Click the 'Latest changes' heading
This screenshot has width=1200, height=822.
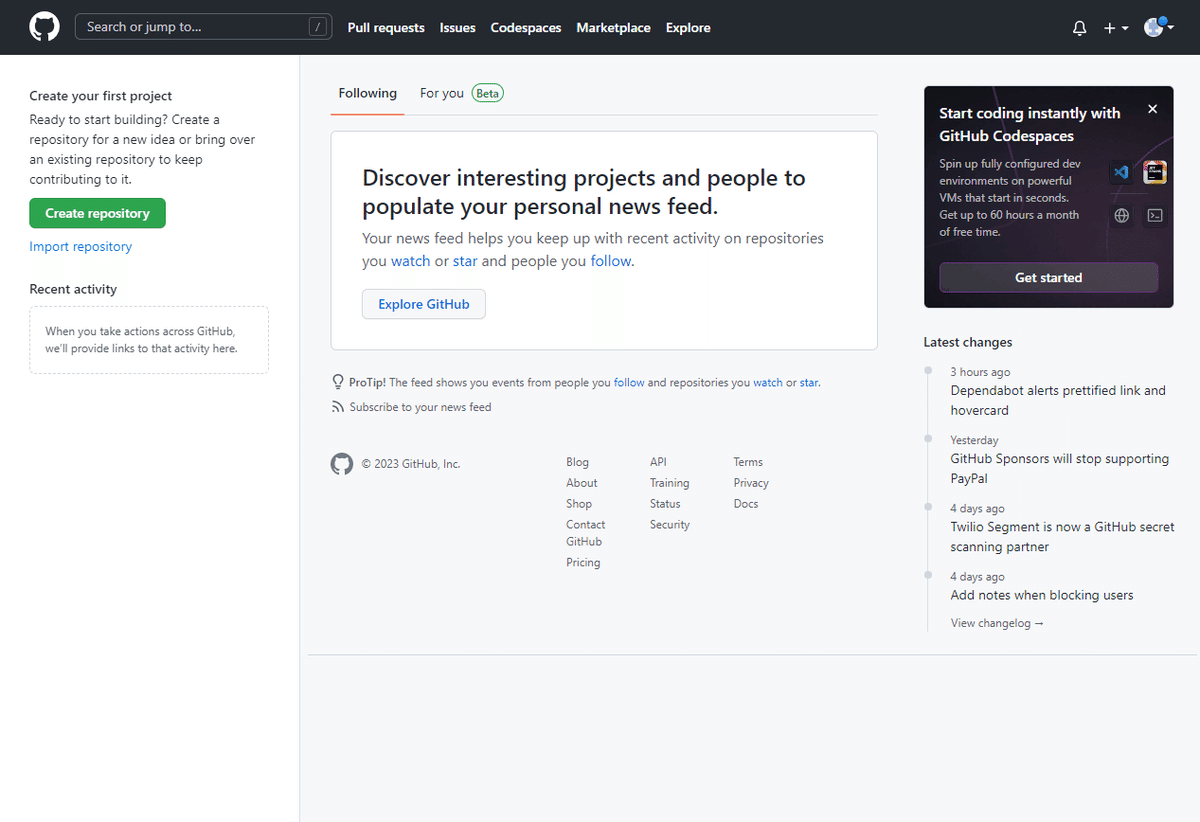[968, 342]
